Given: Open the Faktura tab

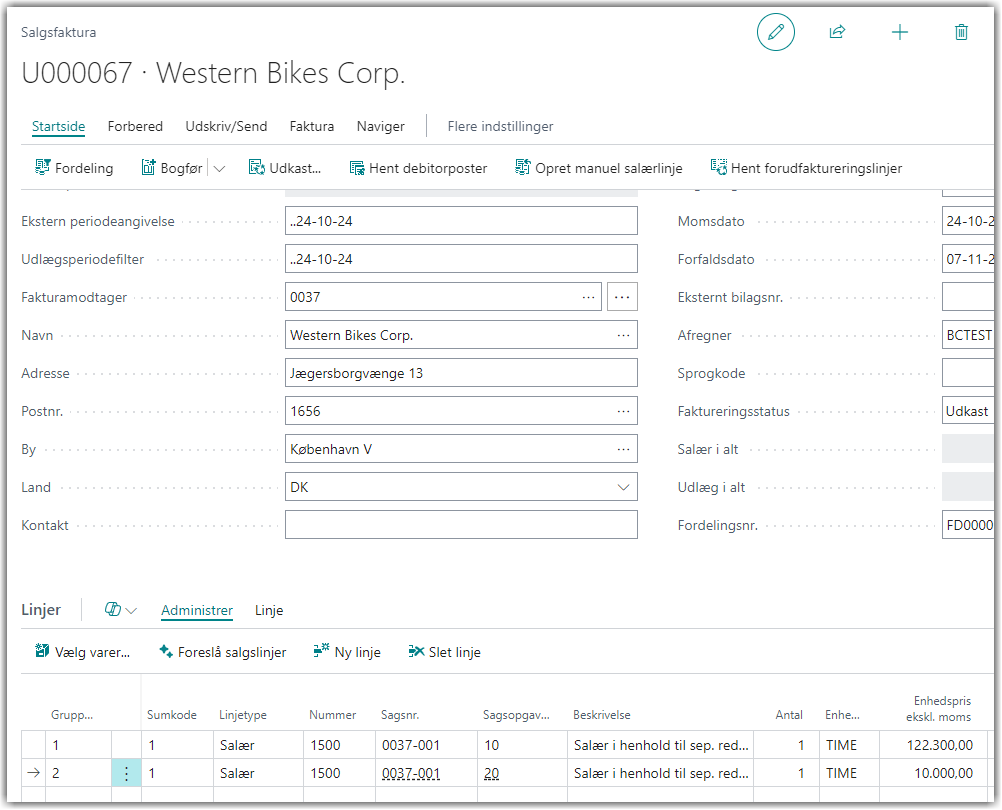Looking at the screenshot, I should point(312,126).
